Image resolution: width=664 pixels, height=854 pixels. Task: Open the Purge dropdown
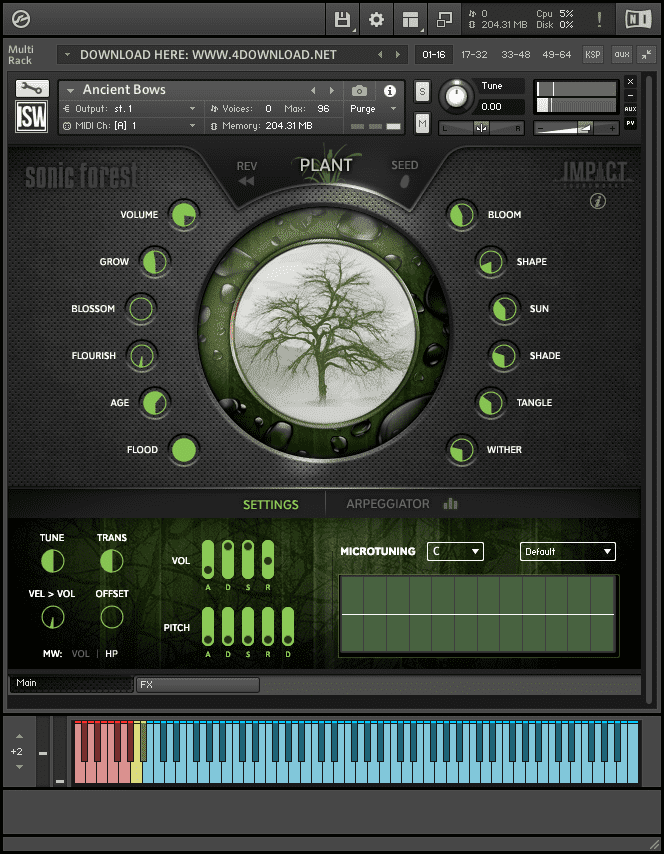(373, 109)
